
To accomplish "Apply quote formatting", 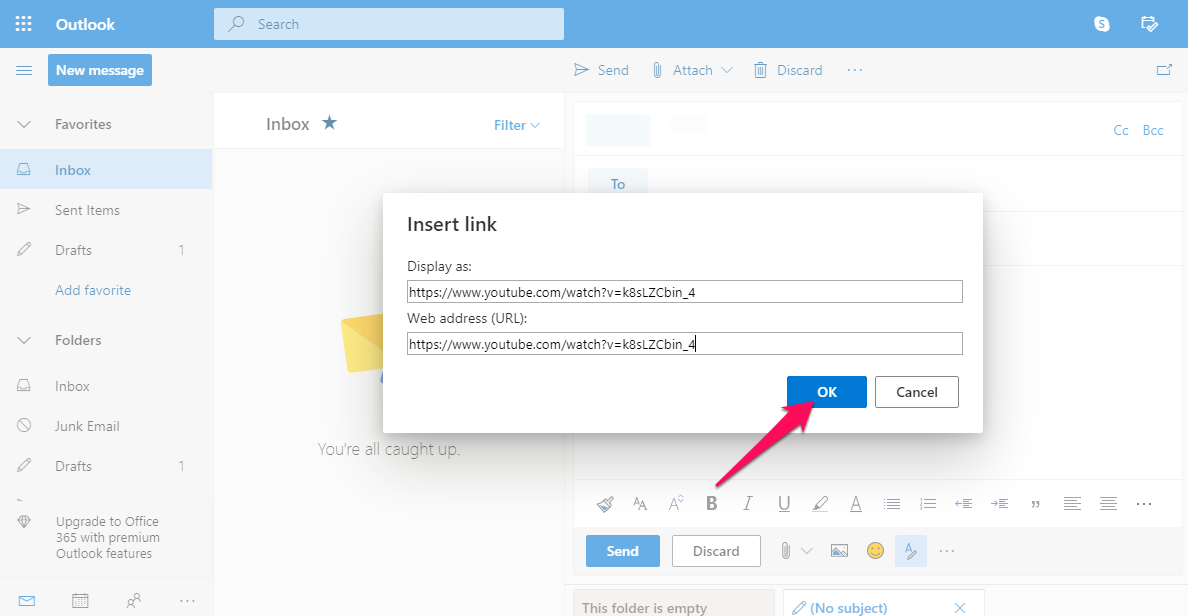I will pos(1035,504).
